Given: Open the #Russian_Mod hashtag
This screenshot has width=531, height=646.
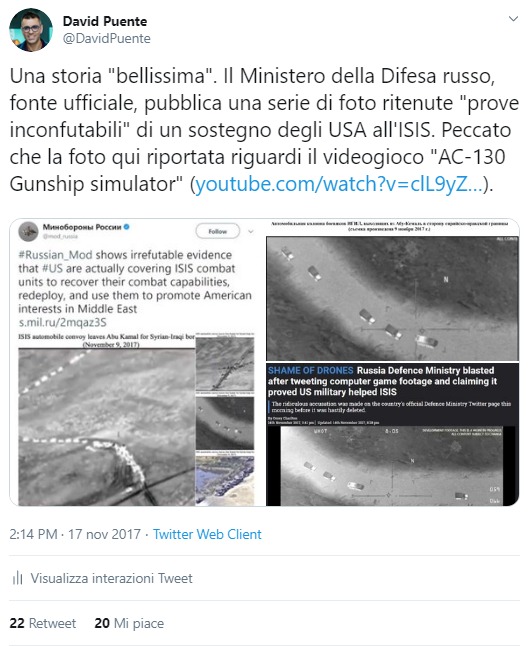Looking at the screenshot, I should point(55,255).
